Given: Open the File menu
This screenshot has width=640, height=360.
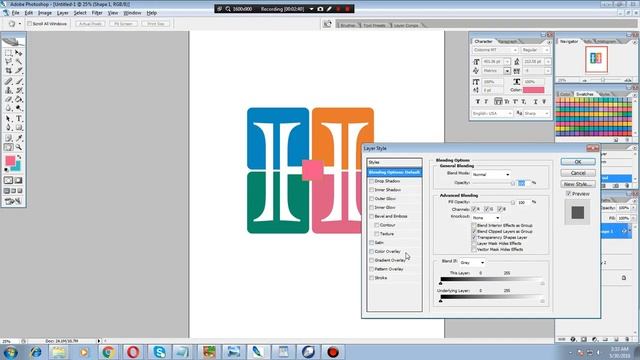Looking at the screenshot, I should click(16, 13).
